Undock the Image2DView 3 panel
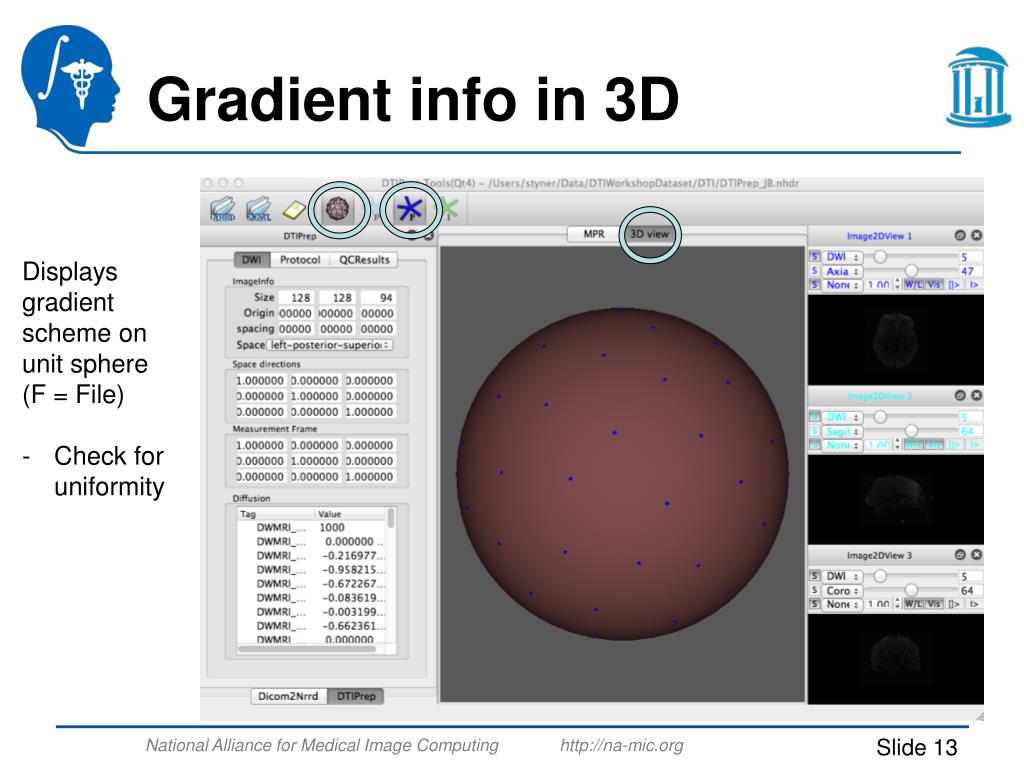Image resolution: width=1024 pixels, height=768 pixels. 960,554
